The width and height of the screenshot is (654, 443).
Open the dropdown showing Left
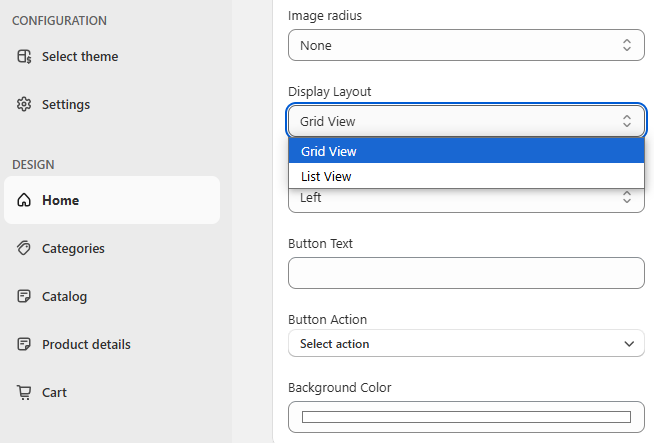pyautogui.click(x=466, y=199)
